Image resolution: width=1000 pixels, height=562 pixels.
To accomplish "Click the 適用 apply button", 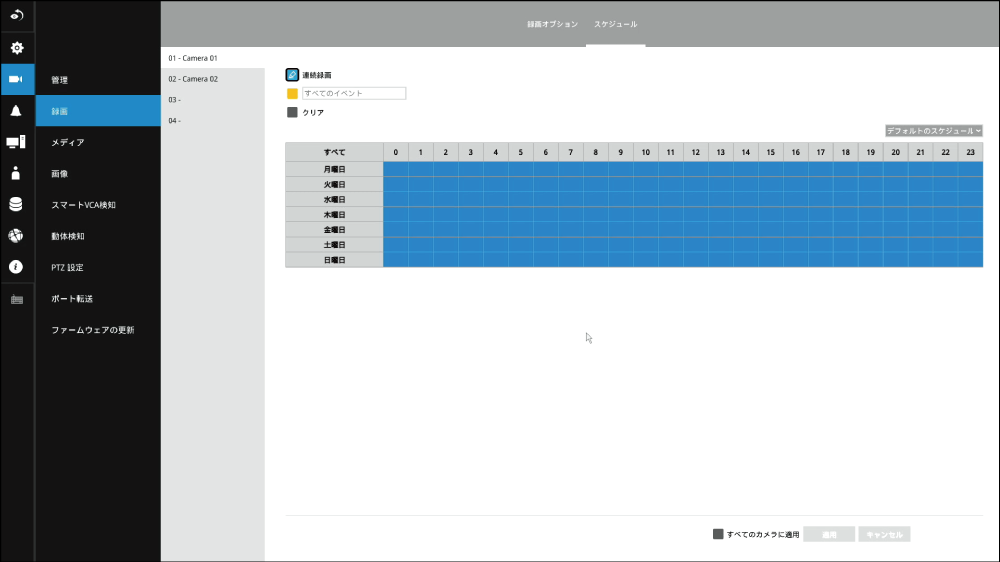I will pos(829,535).
